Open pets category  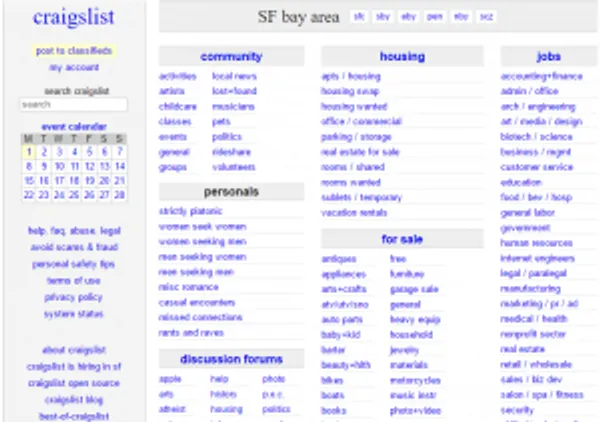point(221,122)
